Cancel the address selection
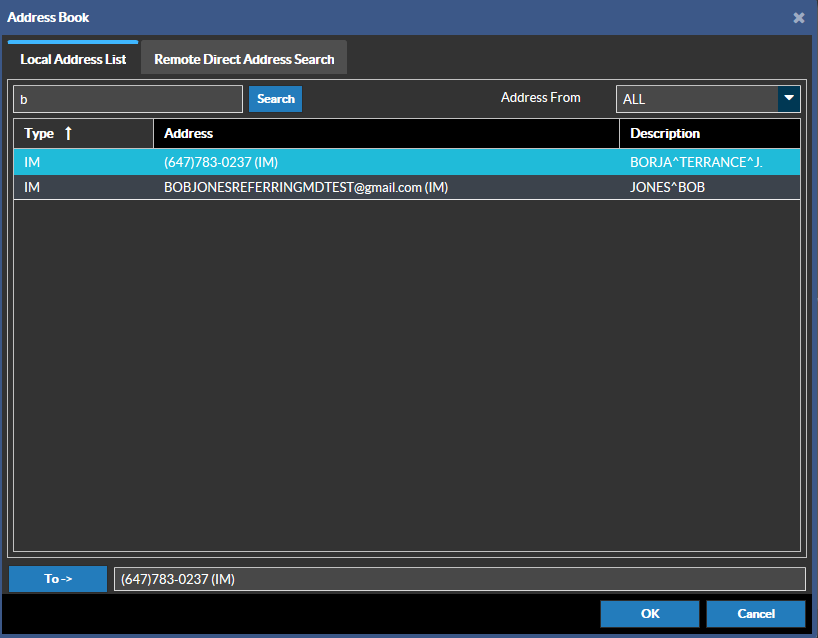Viewport: 818px width, 638px height. (x=755, y=613)
